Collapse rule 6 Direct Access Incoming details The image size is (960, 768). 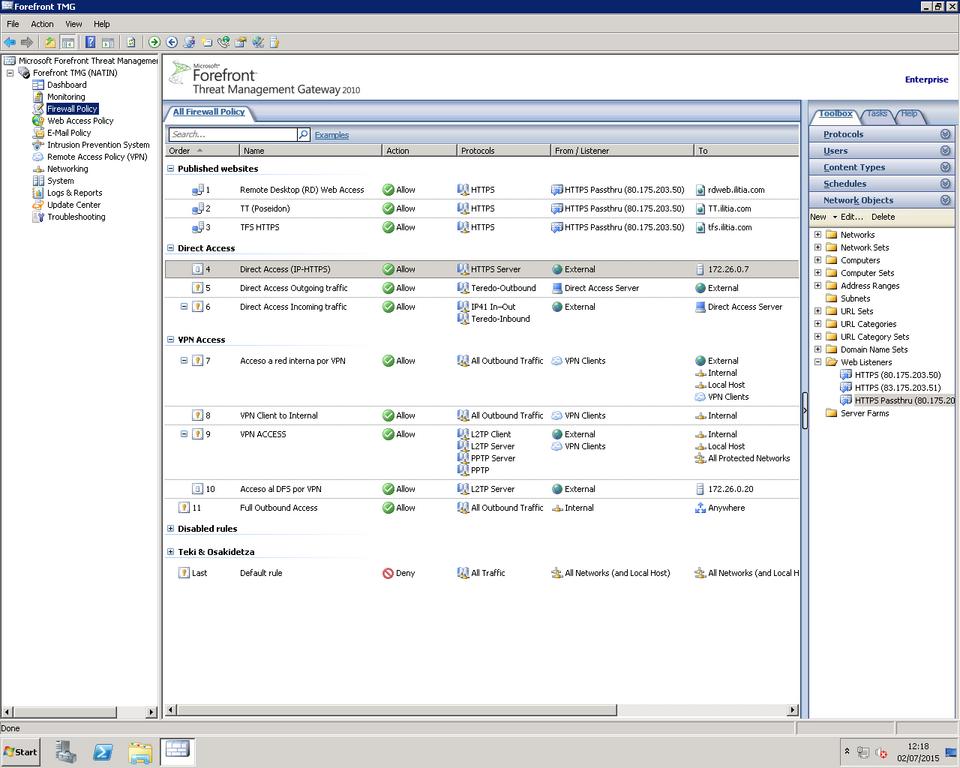click(184, 306)
